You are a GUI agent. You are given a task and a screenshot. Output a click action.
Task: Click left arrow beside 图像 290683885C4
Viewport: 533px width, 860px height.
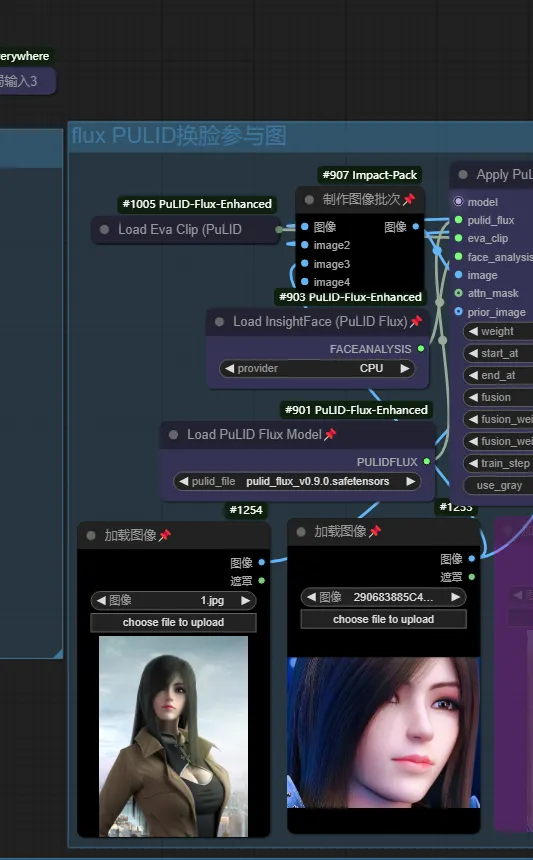click(x=311, y=597)
